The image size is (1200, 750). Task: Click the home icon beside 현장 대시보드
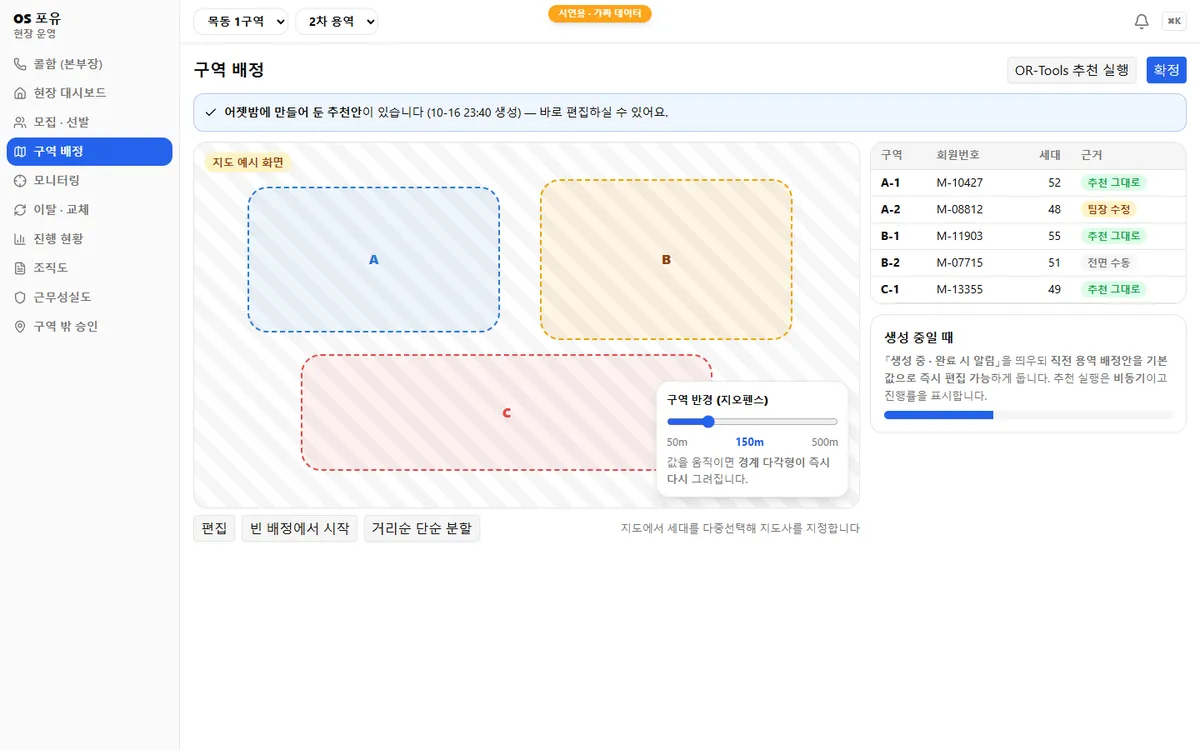pos(20,93)
